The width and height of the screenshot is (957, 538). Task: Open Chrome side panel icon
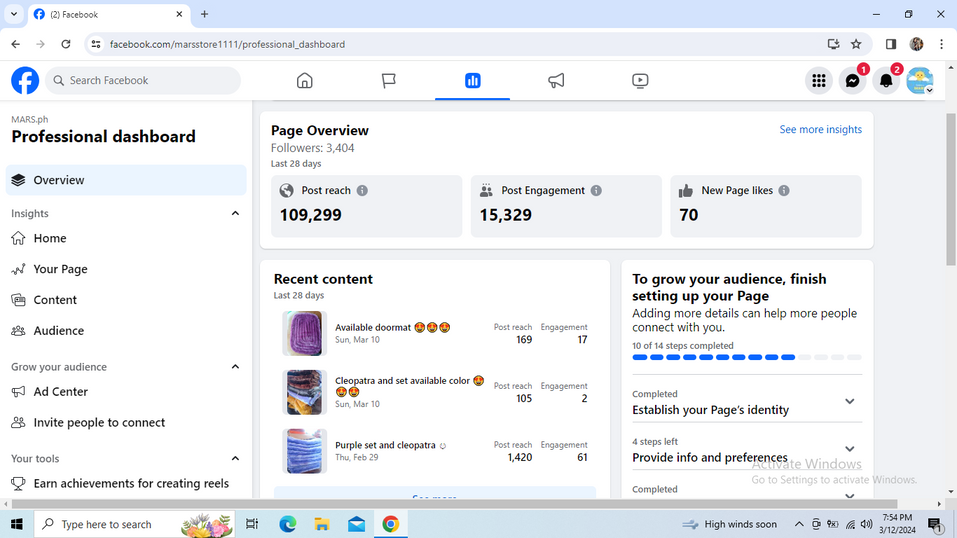[890, 44]
